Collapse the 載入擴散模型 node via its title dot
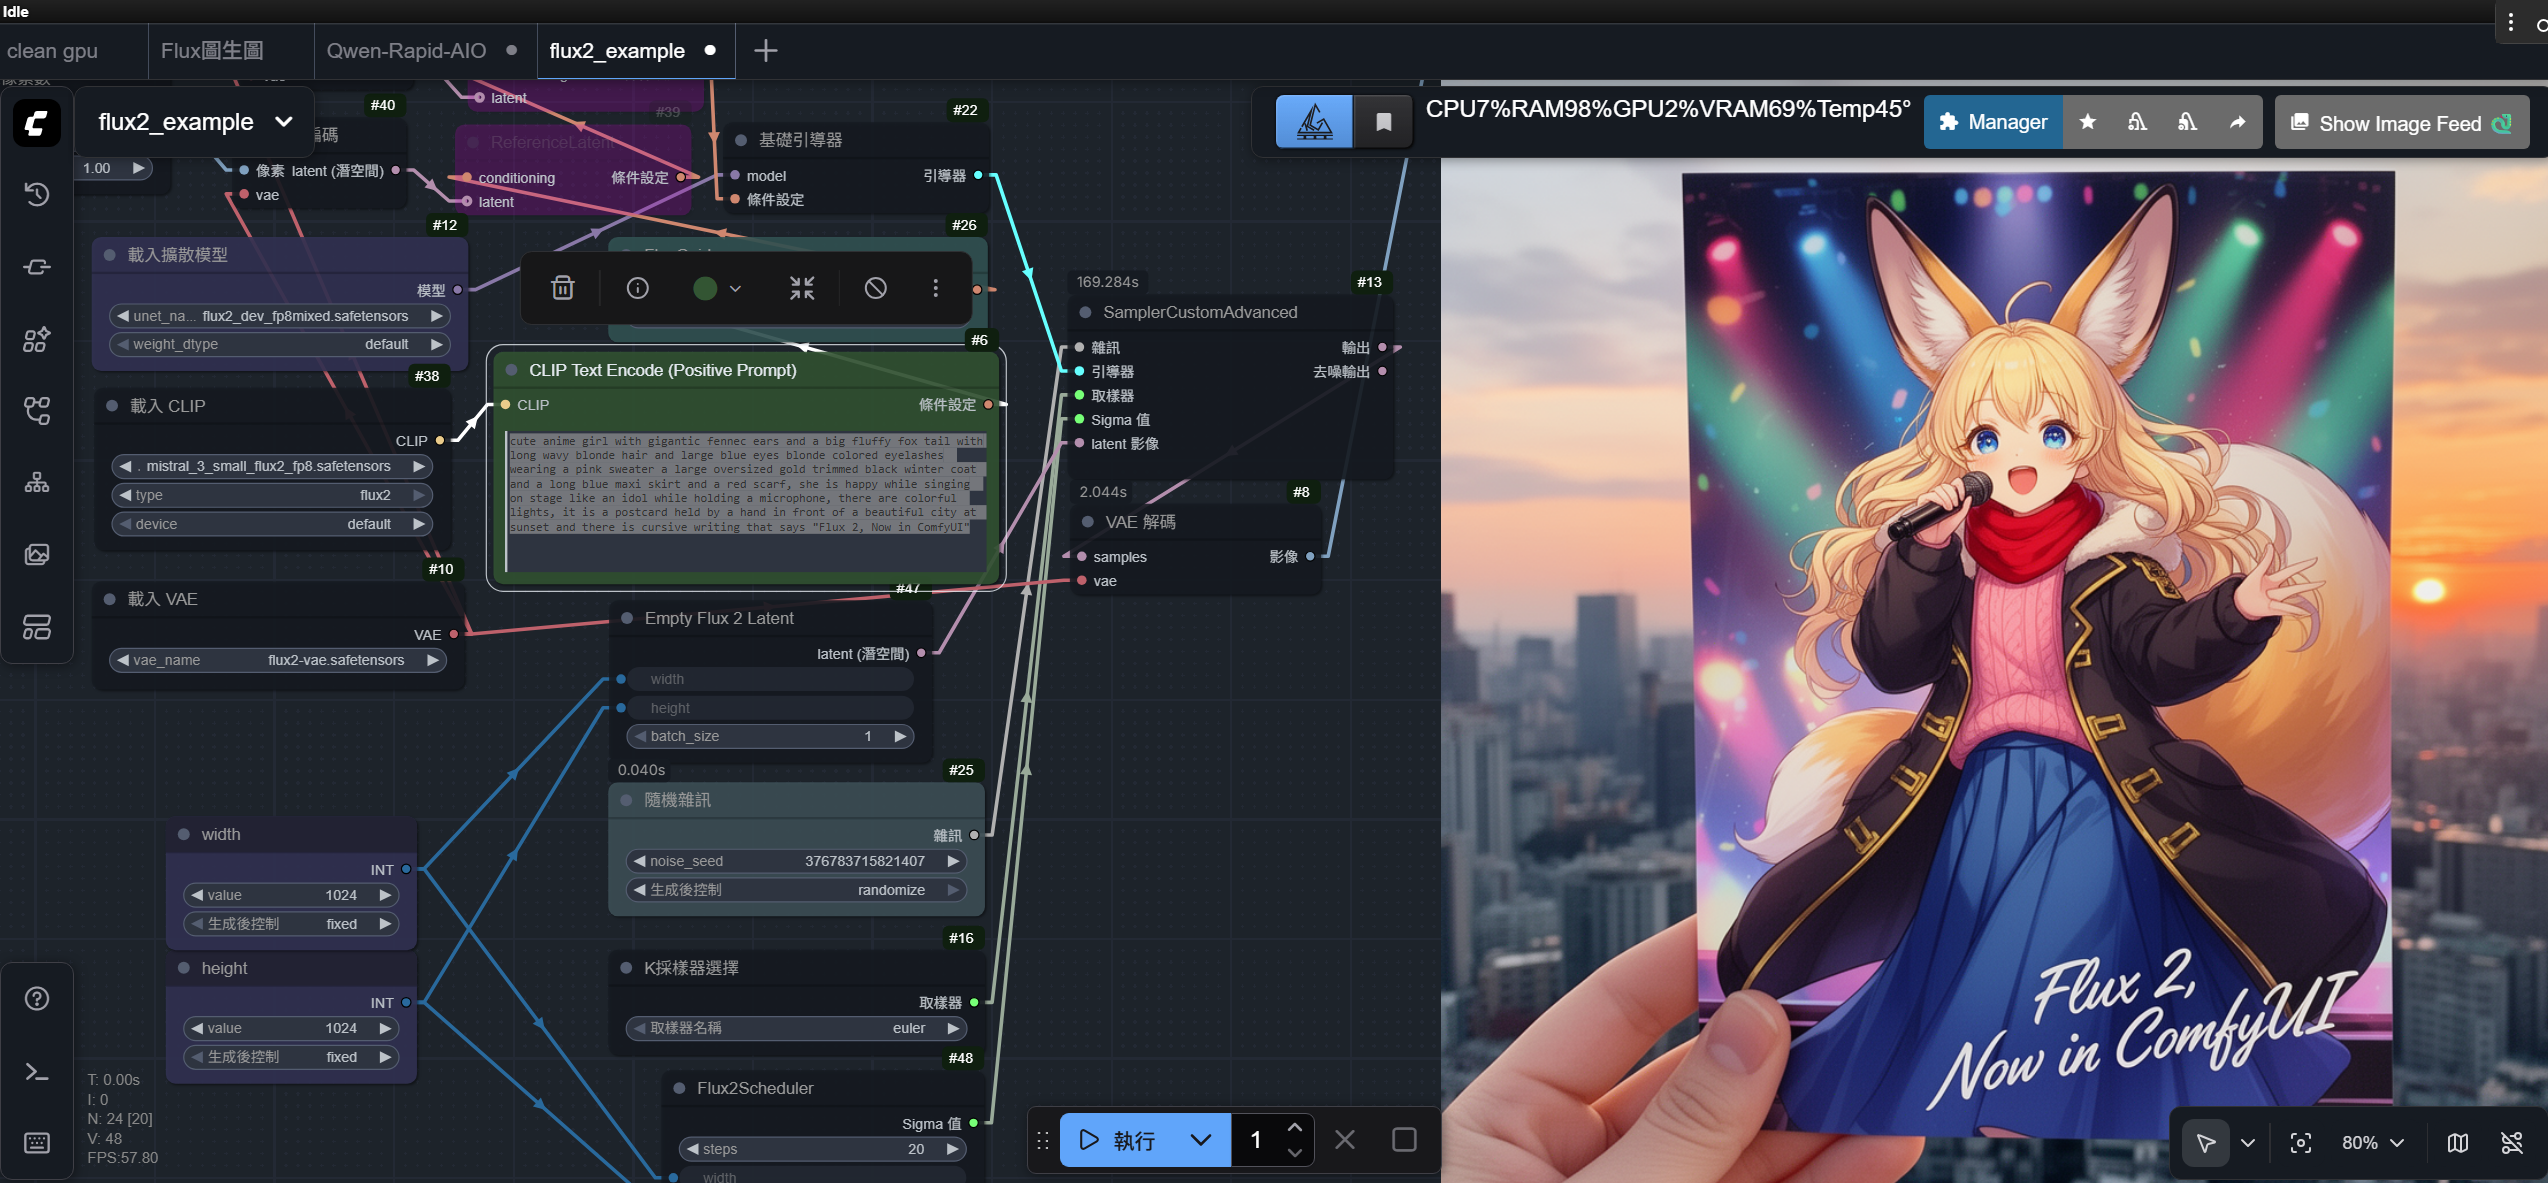The height and width of the screenshot is (1183, 2548). [x=110, y=255]
